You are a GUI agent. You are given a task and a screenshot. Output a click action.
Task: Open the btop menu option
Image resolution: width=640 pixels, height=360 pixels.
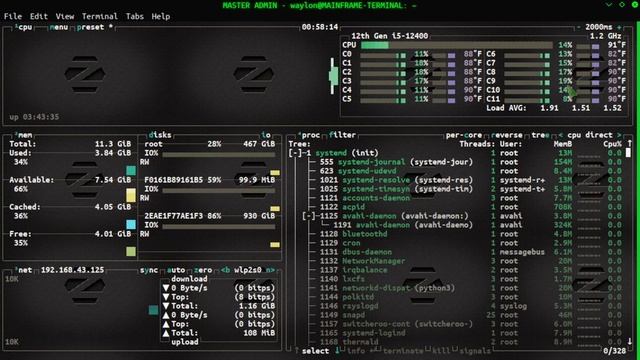click(59, 27)
